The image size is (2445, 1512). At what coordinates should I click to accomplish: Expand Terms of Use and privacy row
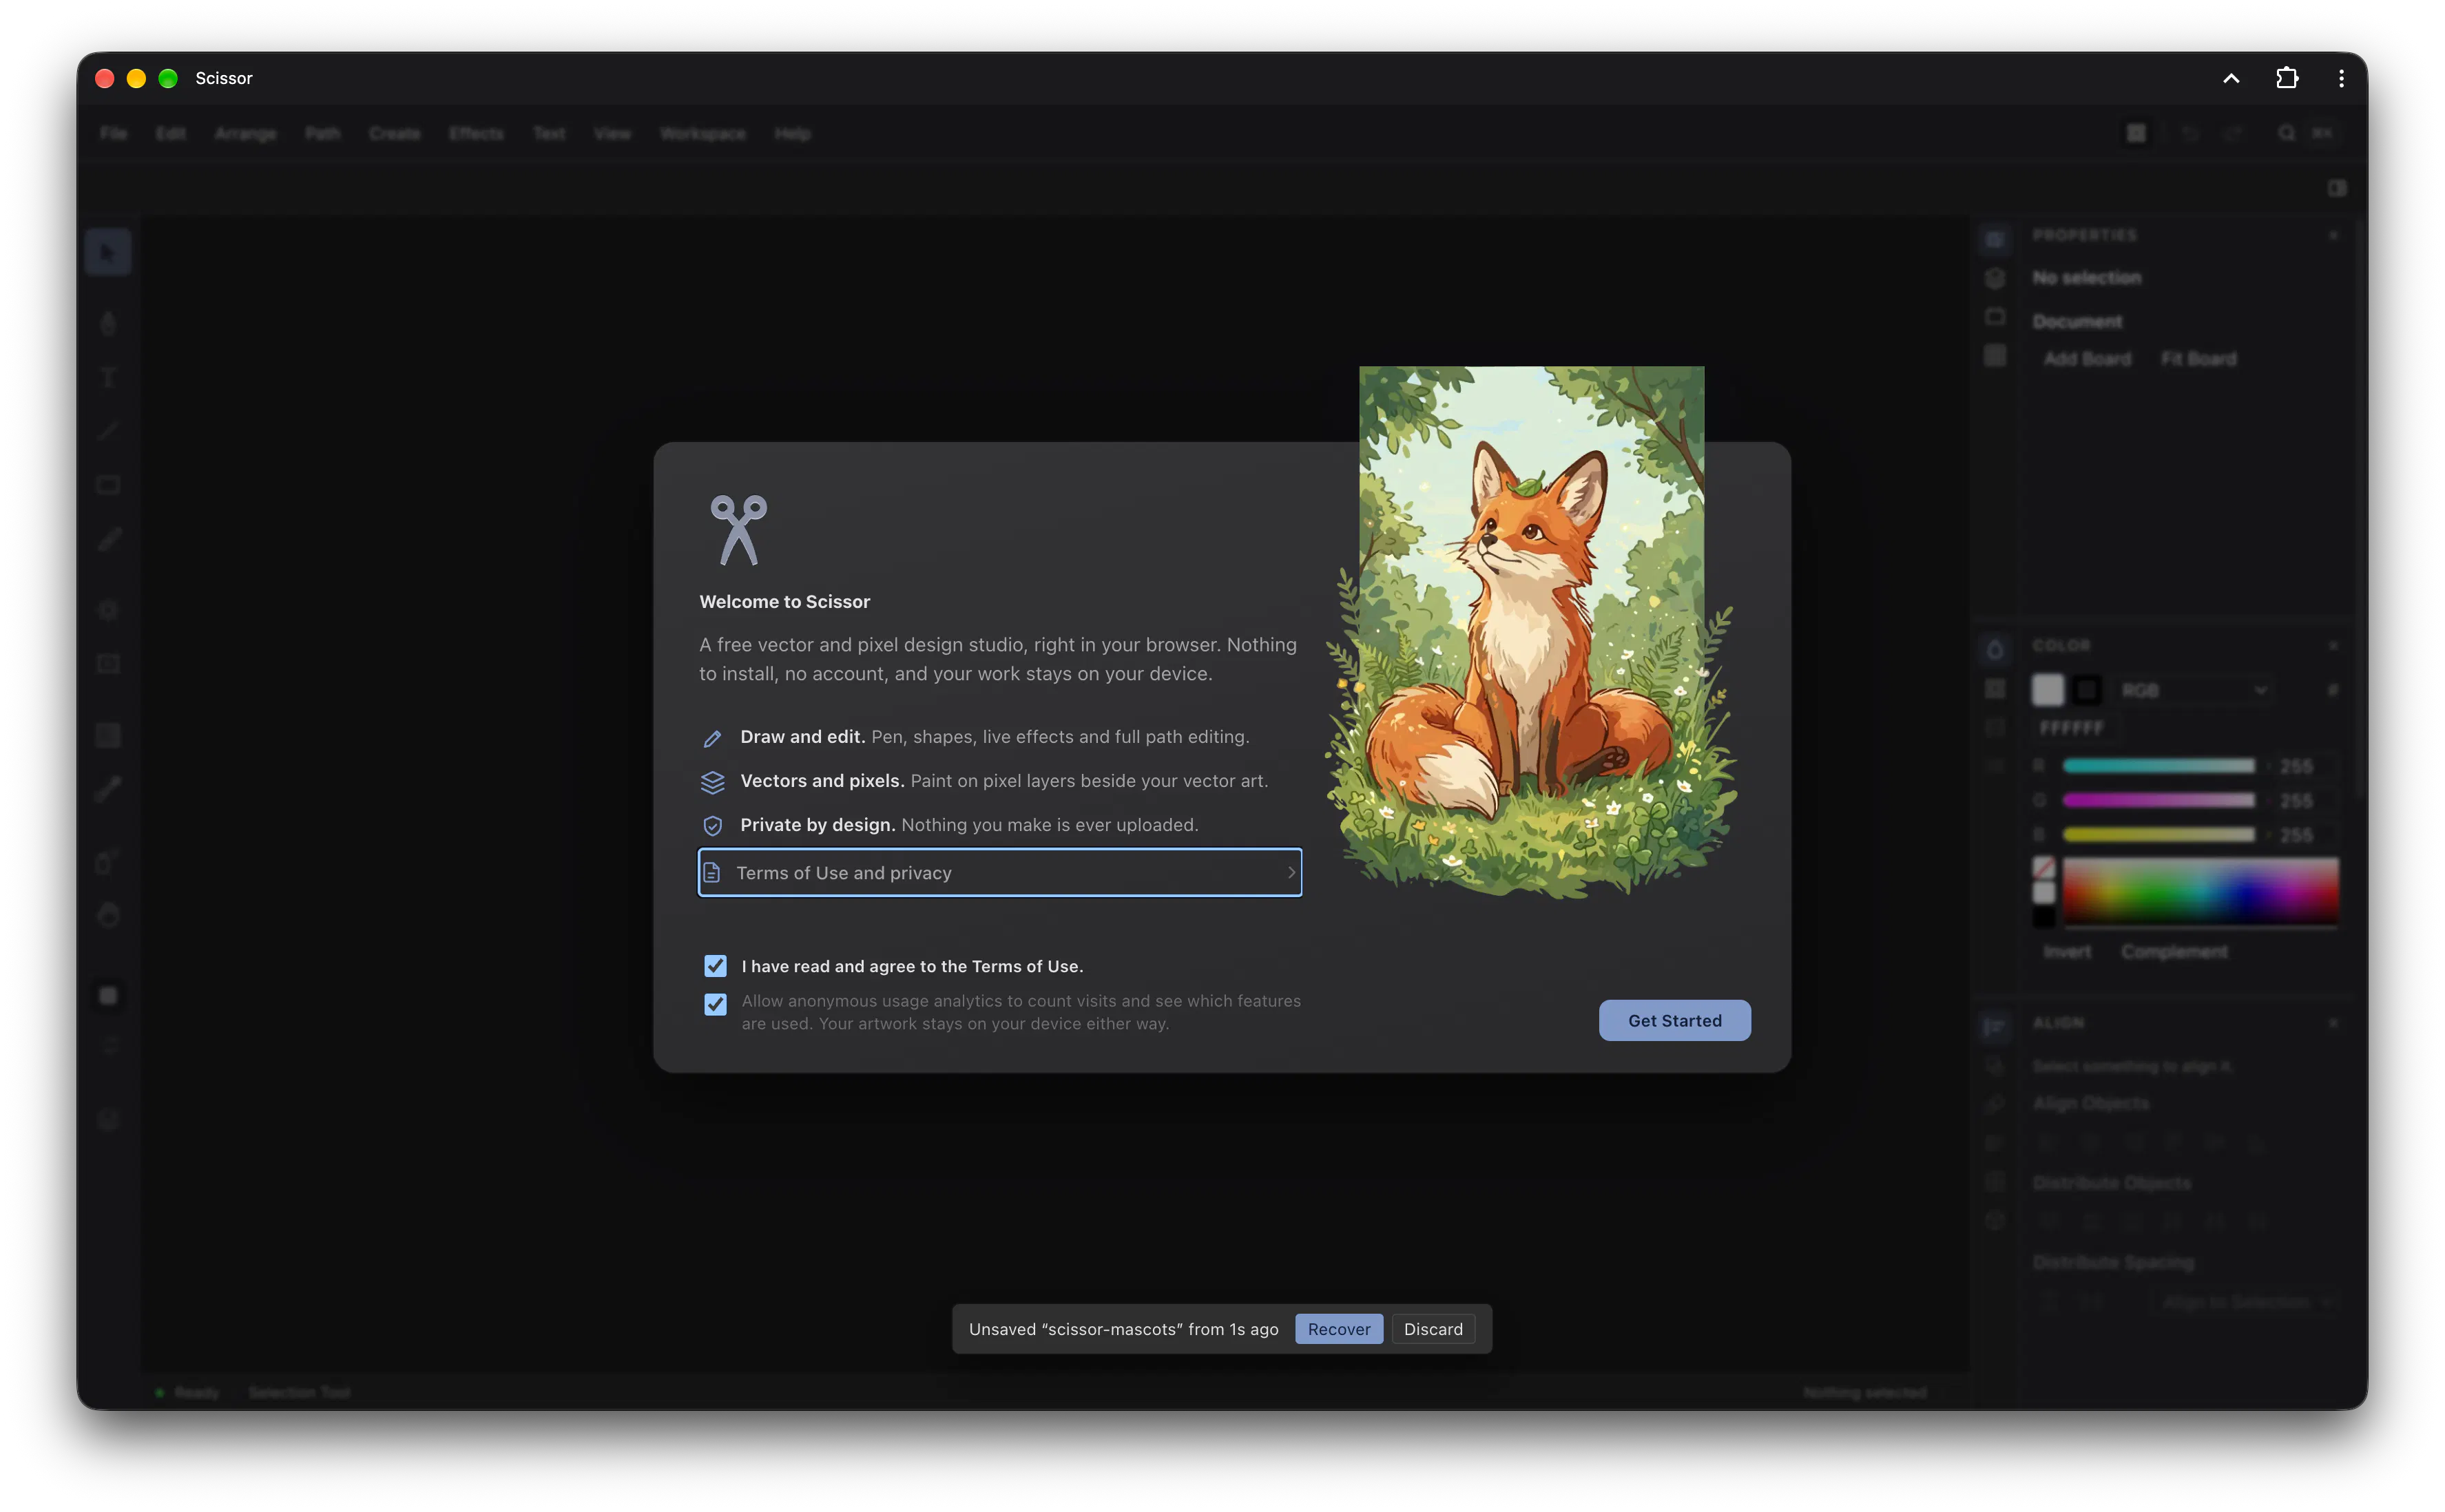1000,873
